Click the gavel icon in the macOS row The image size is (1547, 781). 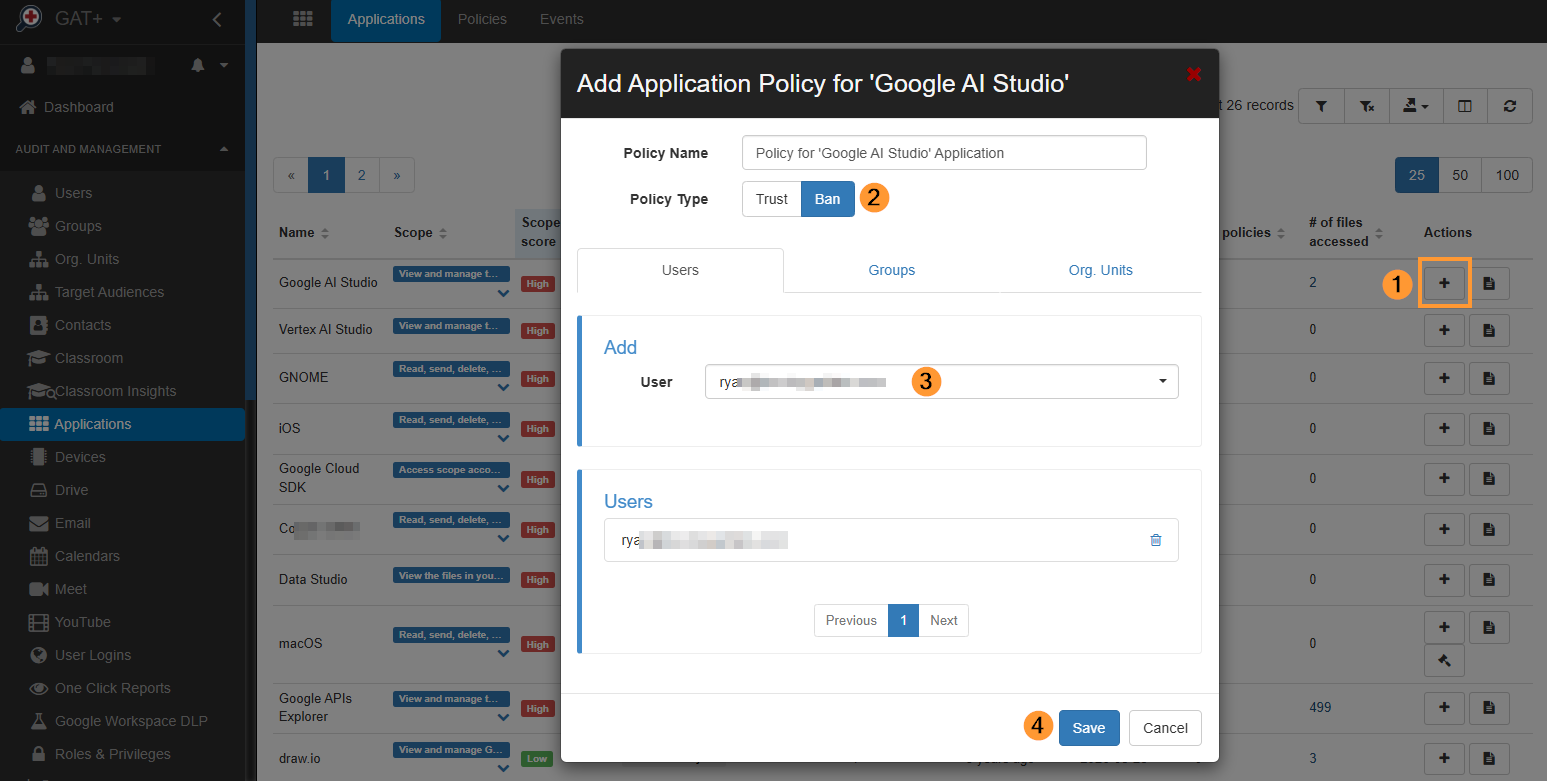coord(1443,660)
